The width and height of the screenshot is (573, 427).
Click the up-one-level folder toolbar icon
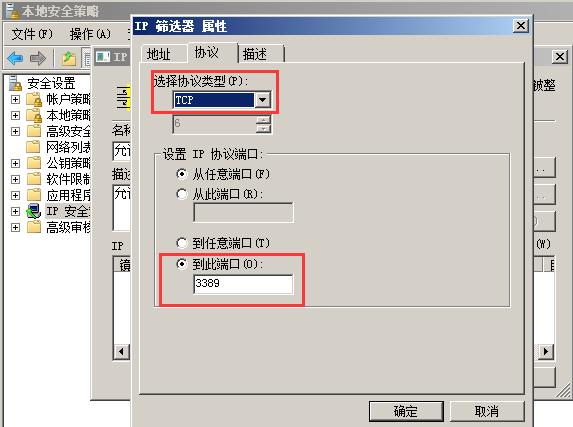[69, 58]
